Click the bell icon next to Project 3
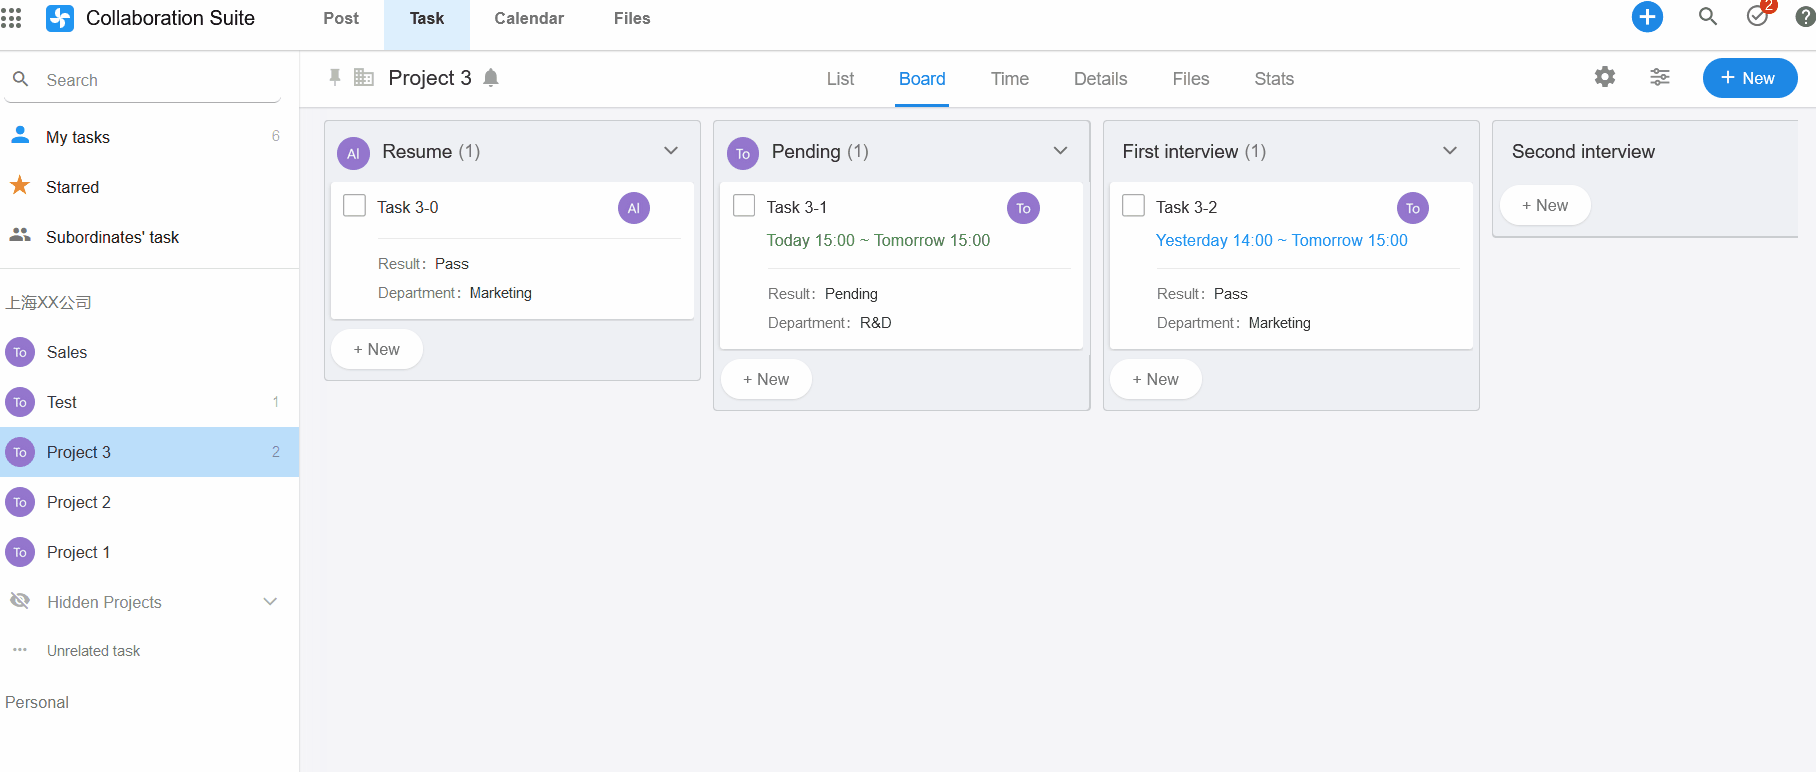The height and width of the screenshot is (772, 1816). click(491, 78)
